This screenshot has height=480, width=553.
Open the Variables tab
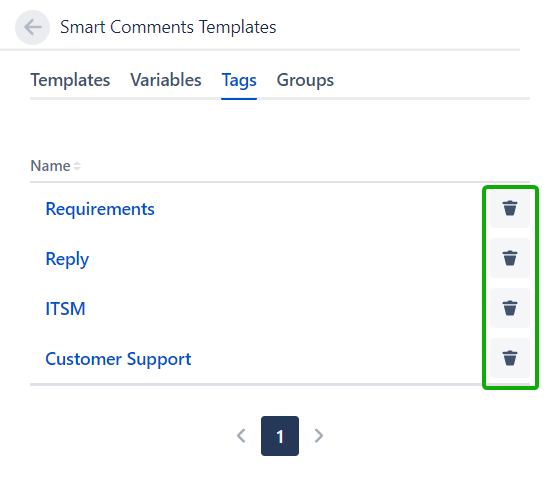pos(166,80)
